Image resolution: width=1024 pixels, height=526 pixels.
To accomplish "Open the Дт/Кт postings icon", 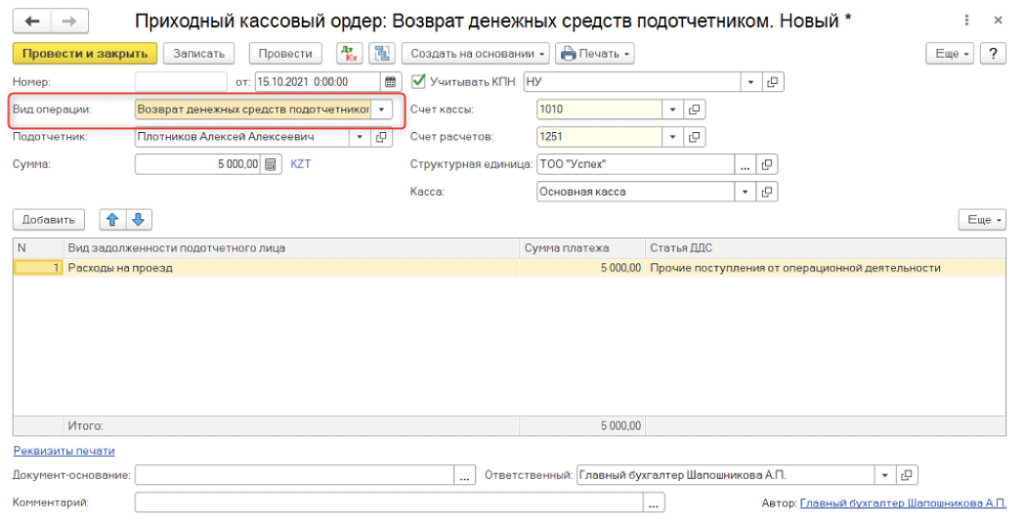I will tap(349, 53).
